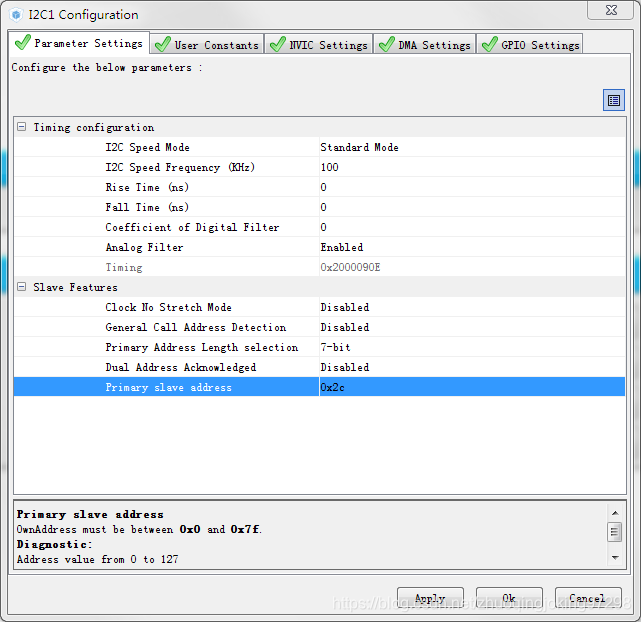The height and width of the screenshot is (622, 641).
Task: Click the Cancel button
Action: 588,599
